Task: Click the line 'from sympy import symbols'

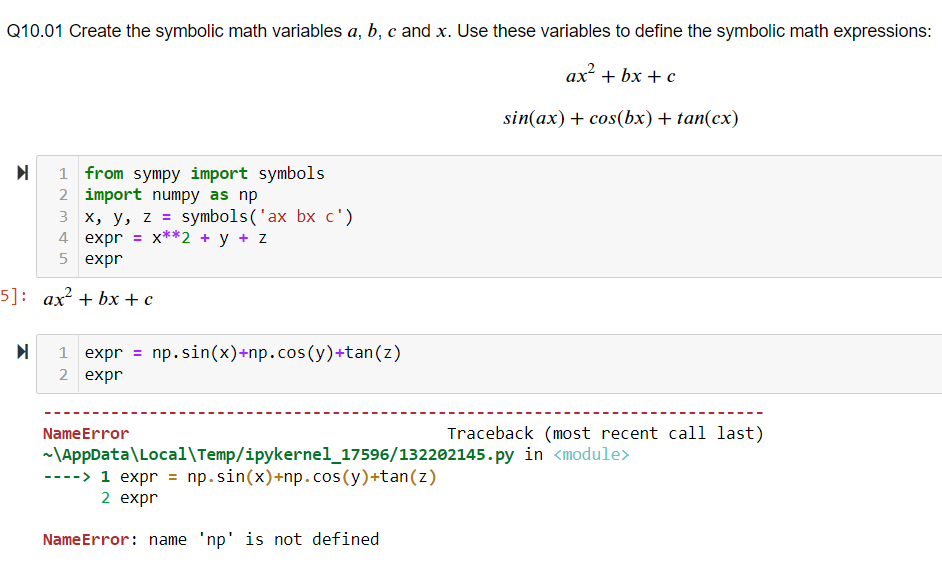Action: click(x=204, y=174)
